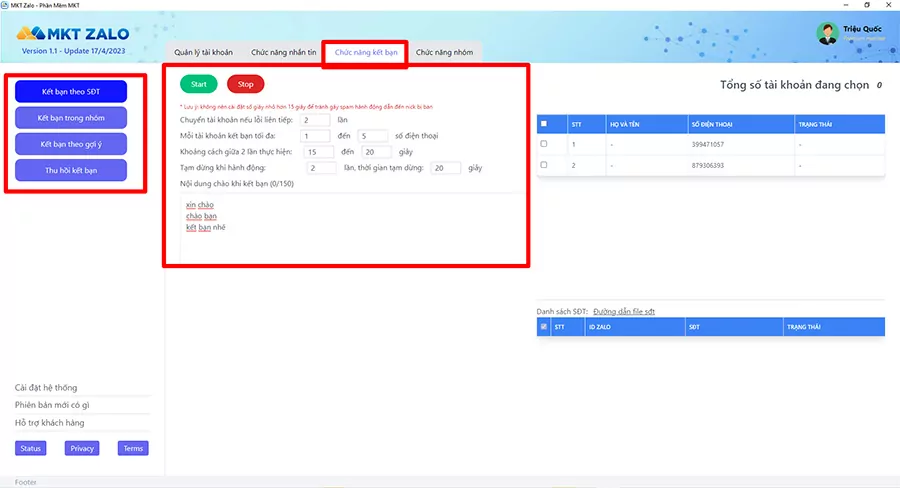Choose Kết bạn theo SĐT option

click(71, 91)
